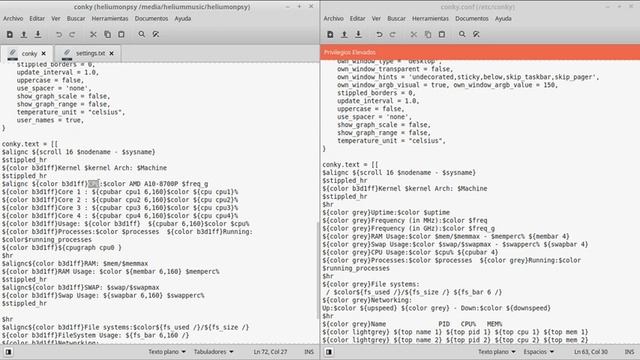Open Ver menu in conky.conf window
This screenshot has width=640, height=360.
pos(376,18)
